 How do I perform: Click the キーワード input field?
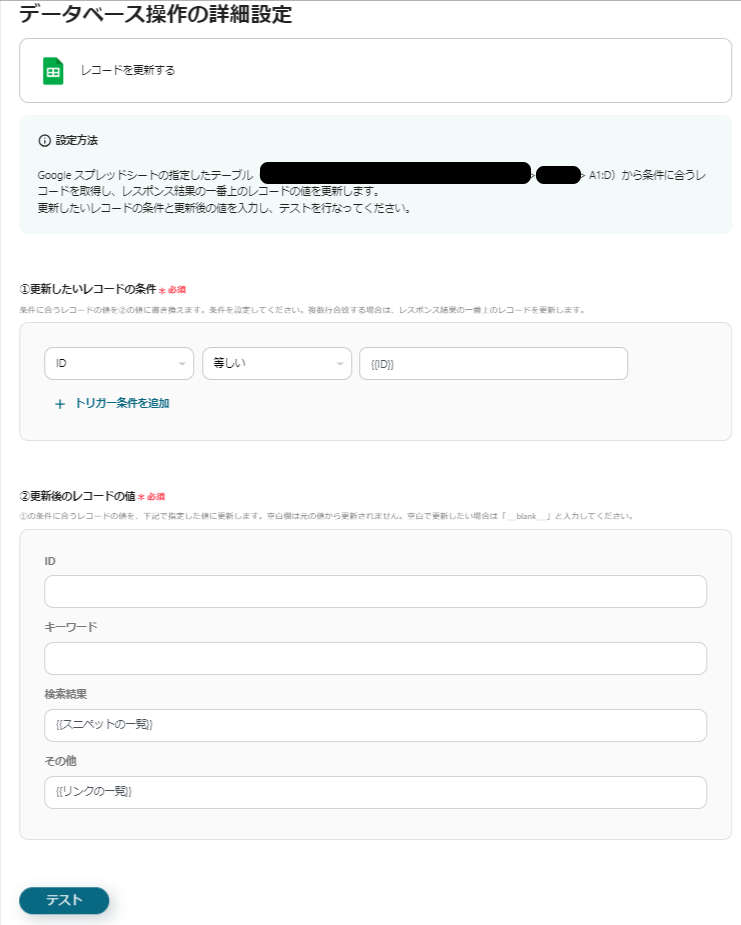tap(375, 659)
